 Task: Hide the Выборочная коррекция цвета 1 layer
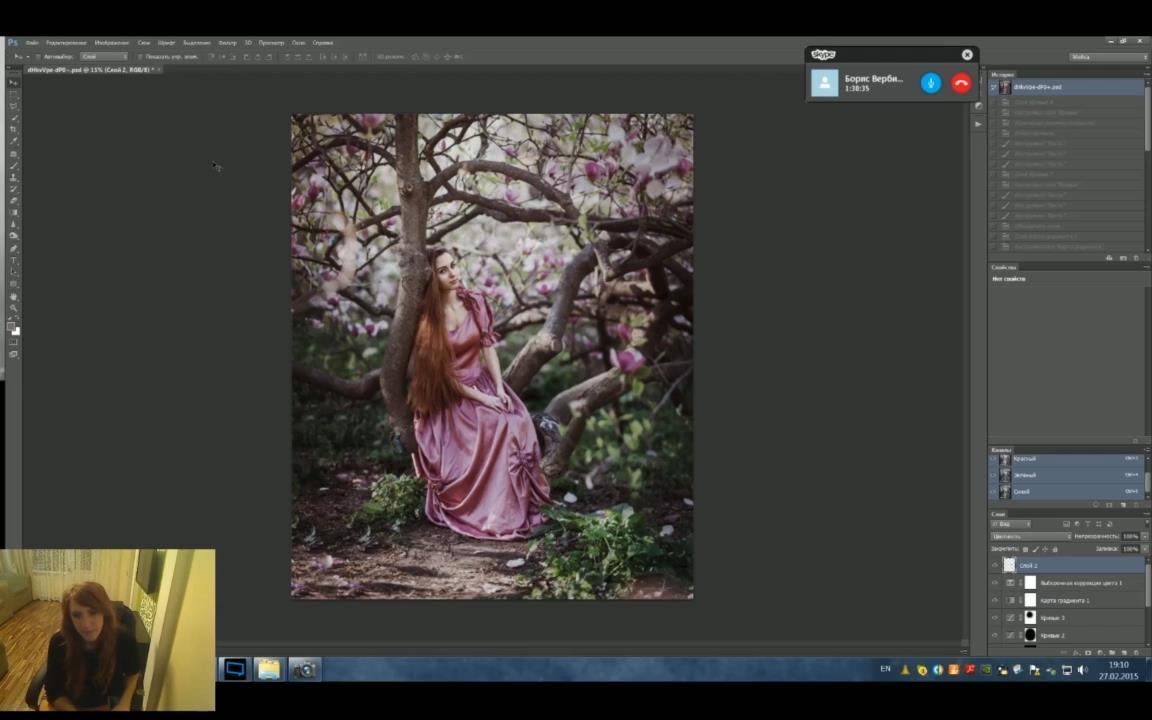(x=995, y=583)
